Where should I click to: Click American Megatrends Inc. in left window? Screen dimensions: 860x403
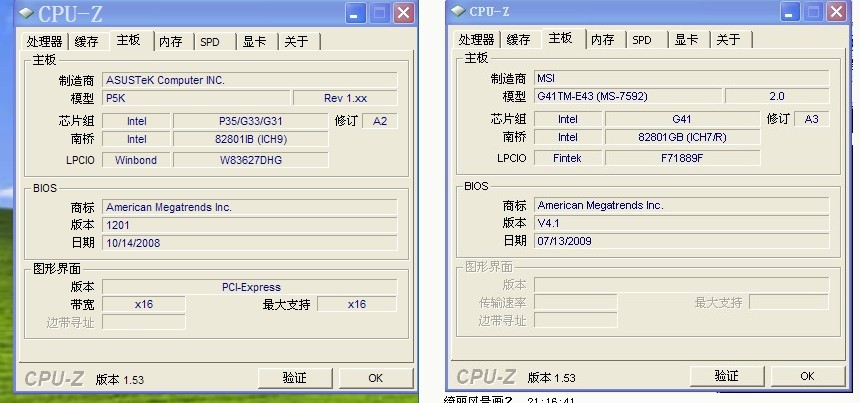250,207
